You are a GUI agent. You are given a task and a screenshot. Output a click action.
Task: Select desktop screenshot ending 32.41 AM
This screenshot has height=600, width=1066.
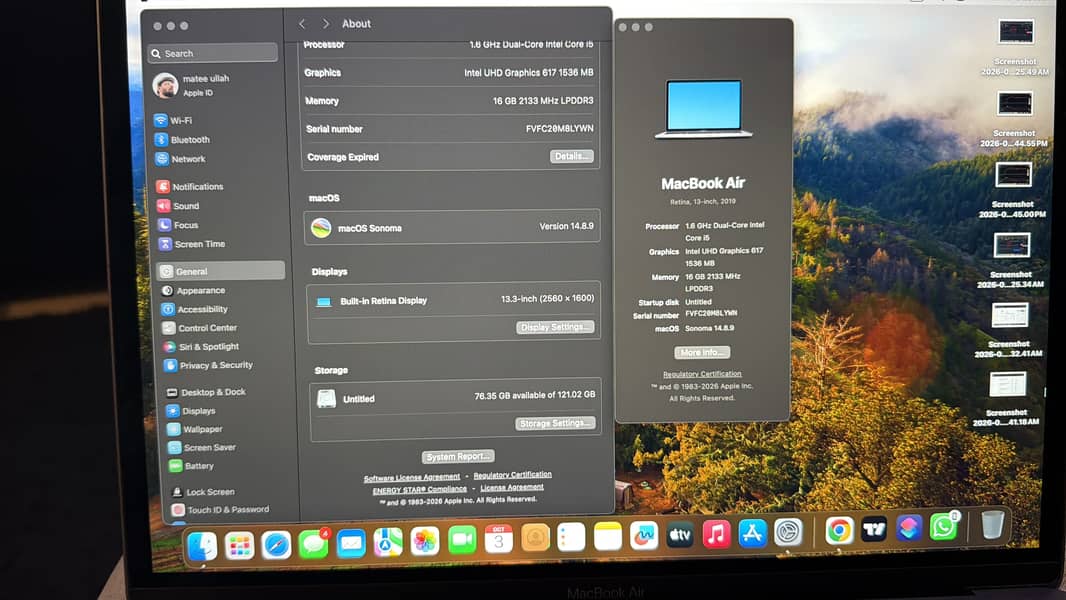(1009, 330)
